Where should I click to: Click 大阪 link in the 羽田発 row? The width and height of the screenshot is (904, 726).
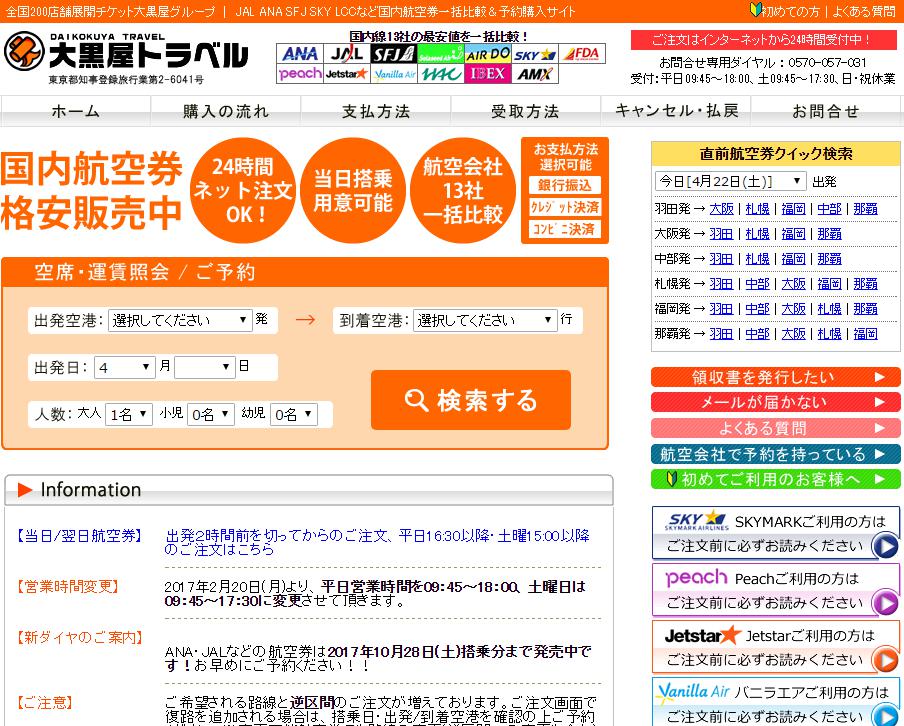(721, 209)
